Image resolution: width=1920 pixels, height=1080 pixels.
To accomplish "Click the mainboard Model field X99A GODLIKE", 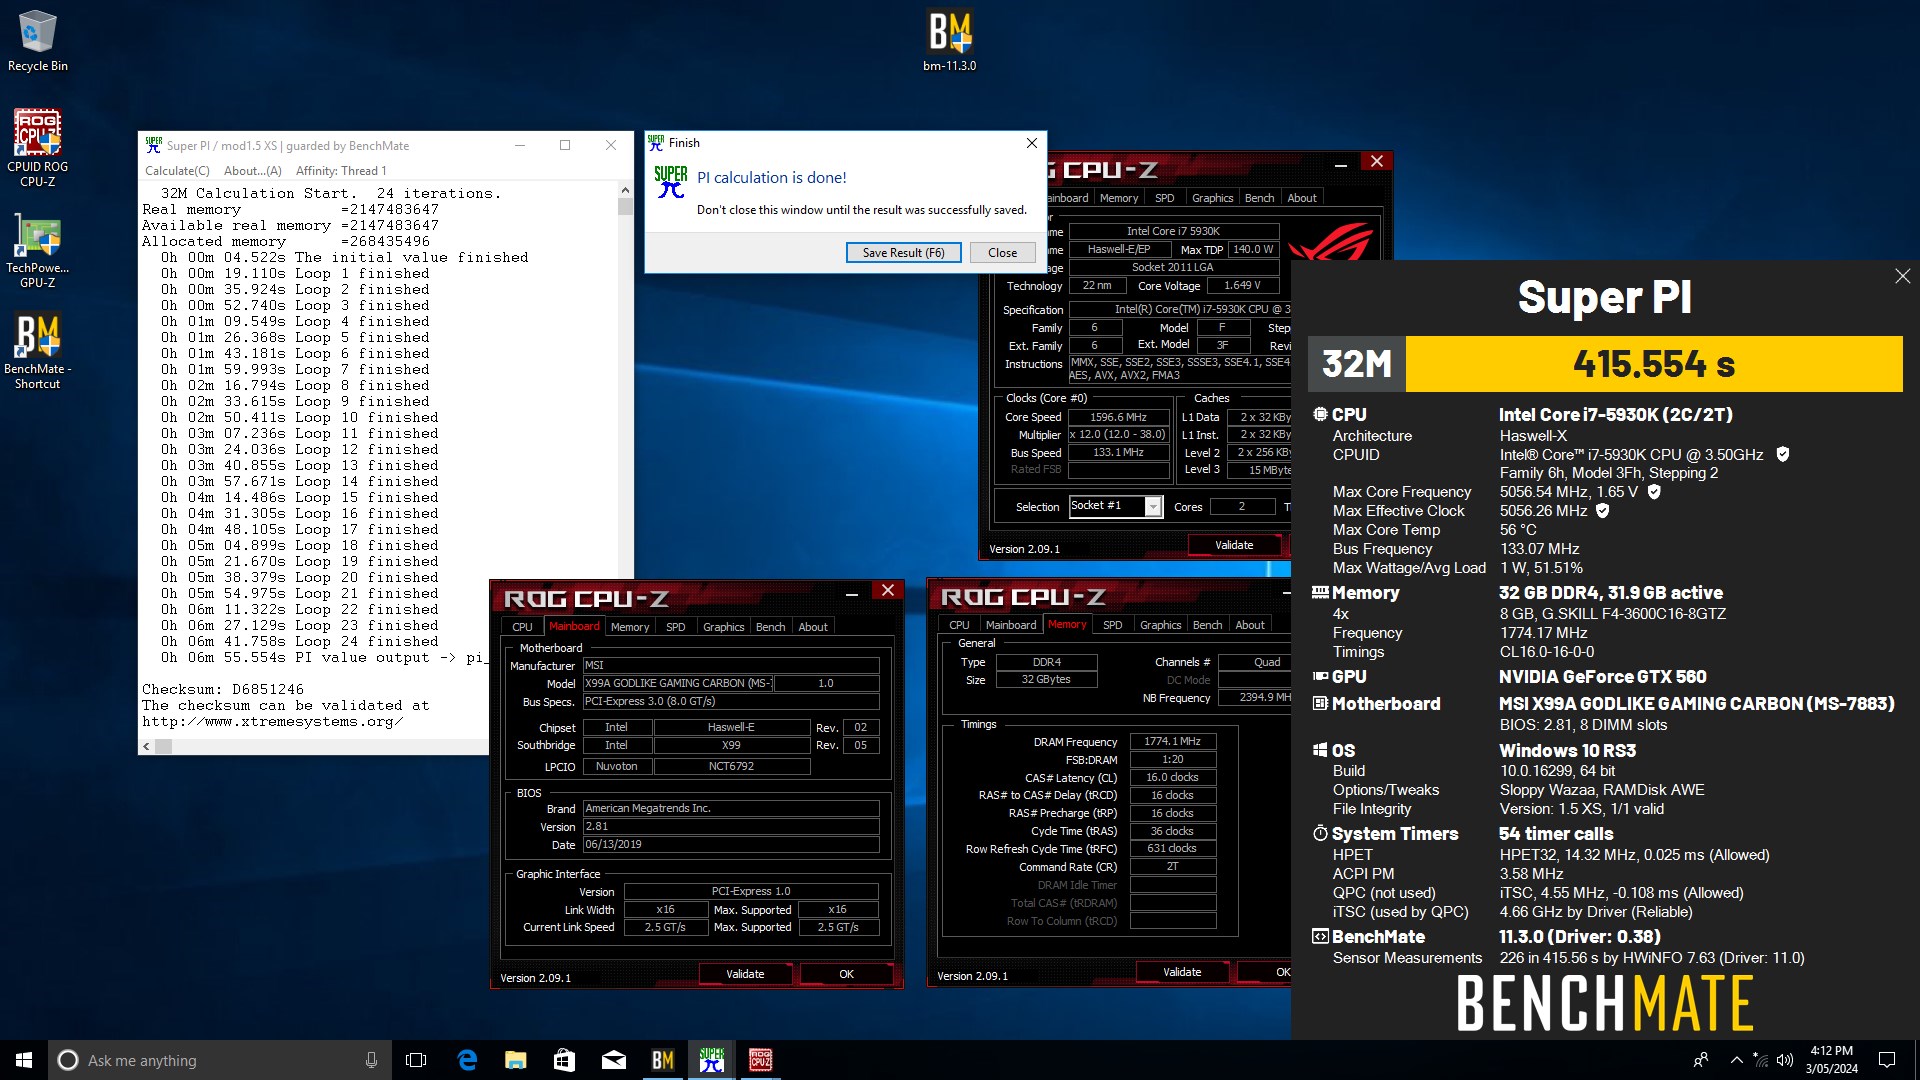I will [x=678, y=683].
